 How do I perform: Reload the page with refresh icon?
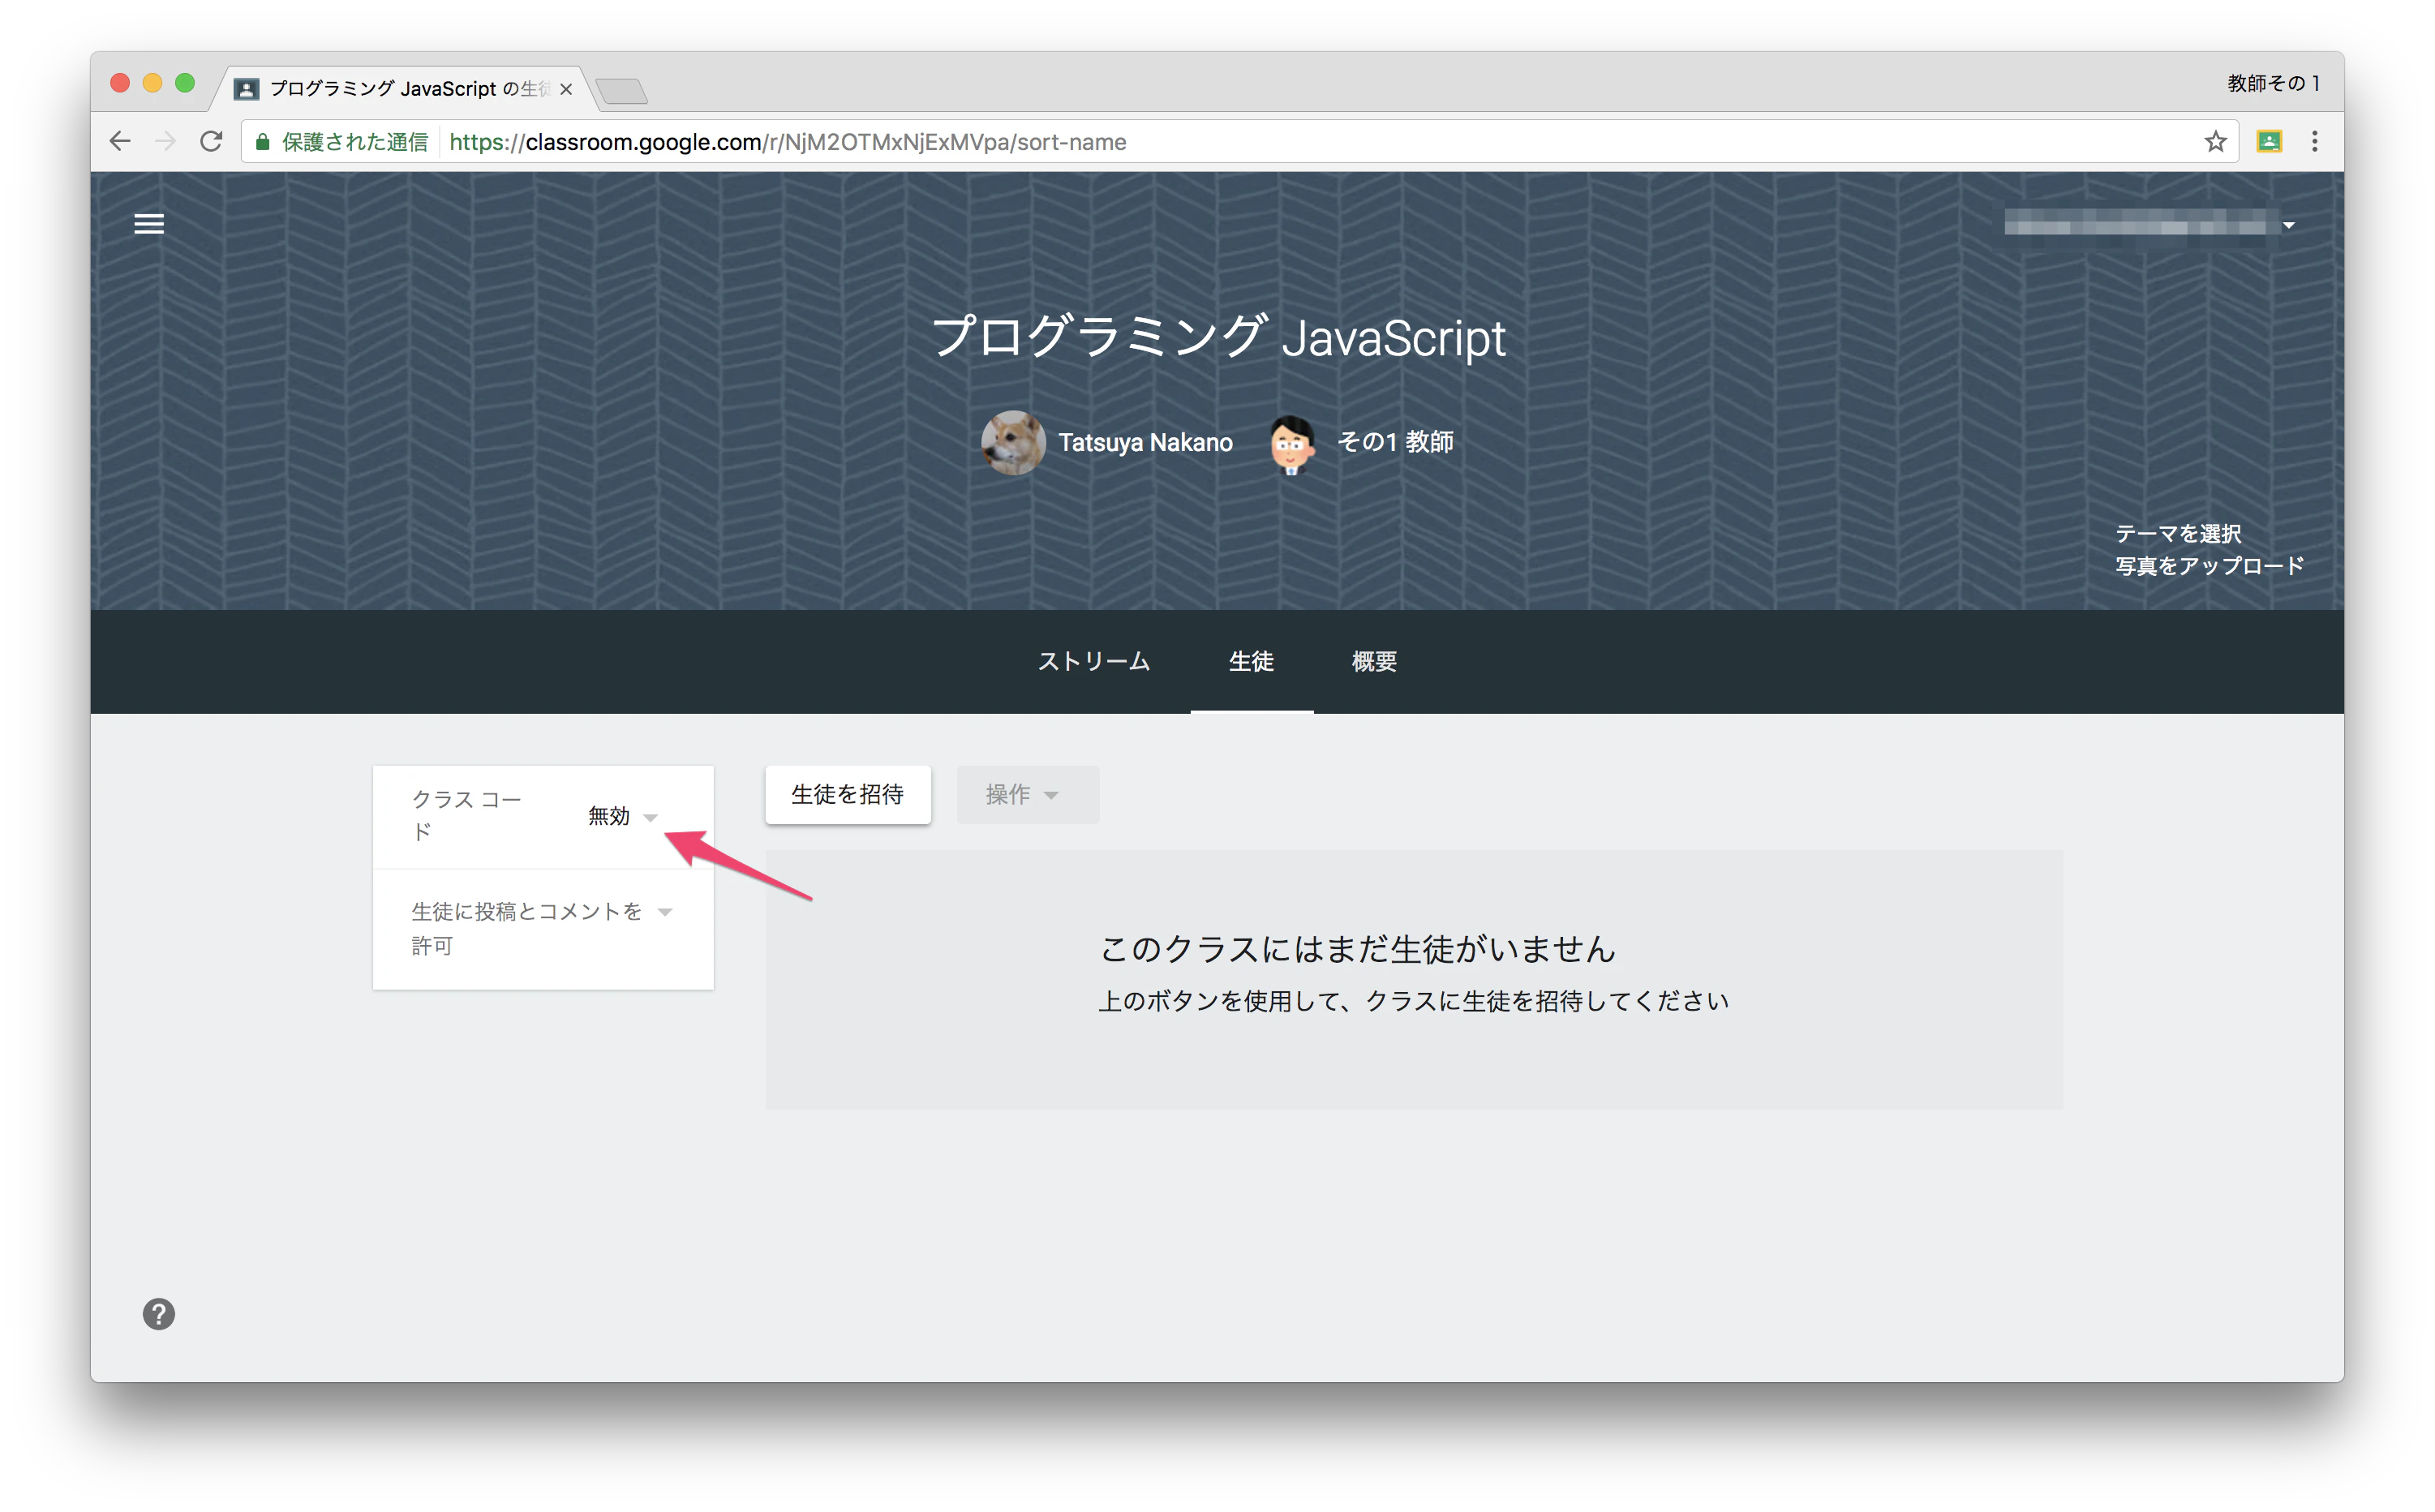pos(211,142)
